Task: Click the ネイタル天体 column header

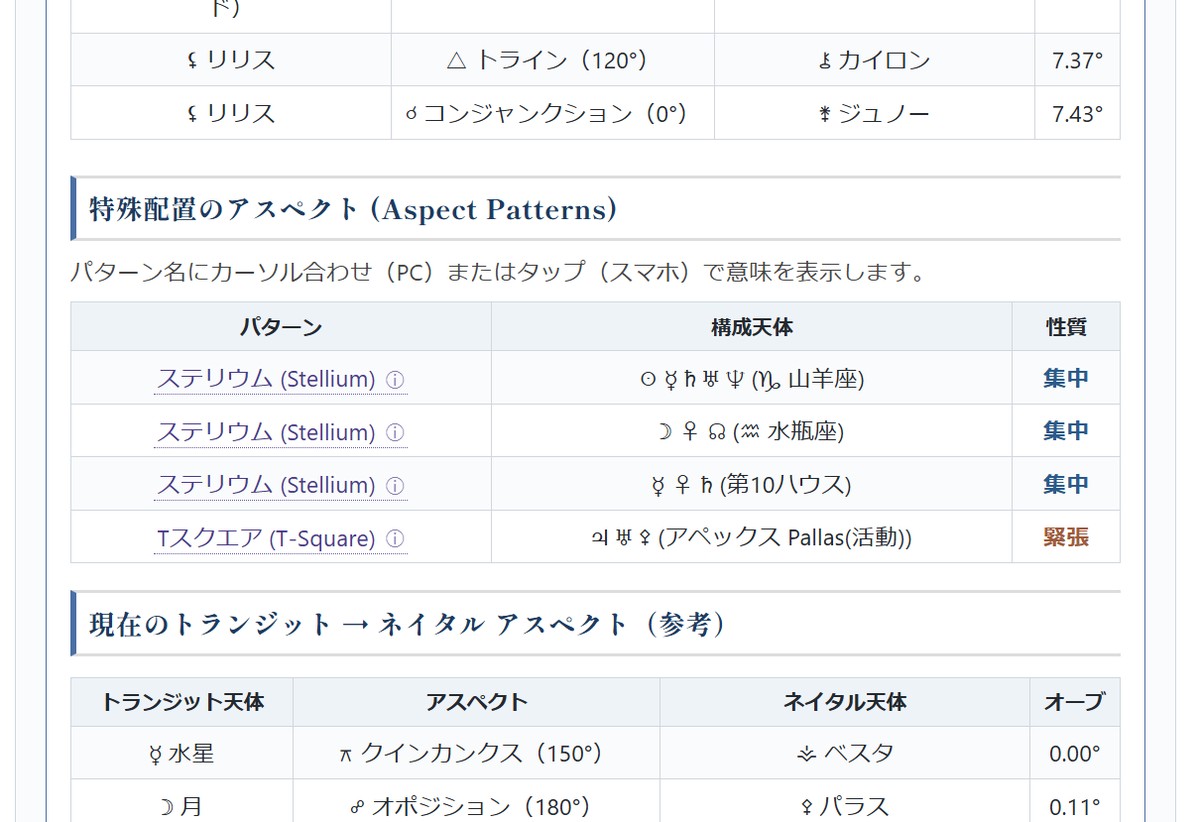Action: tap(845, 702)
